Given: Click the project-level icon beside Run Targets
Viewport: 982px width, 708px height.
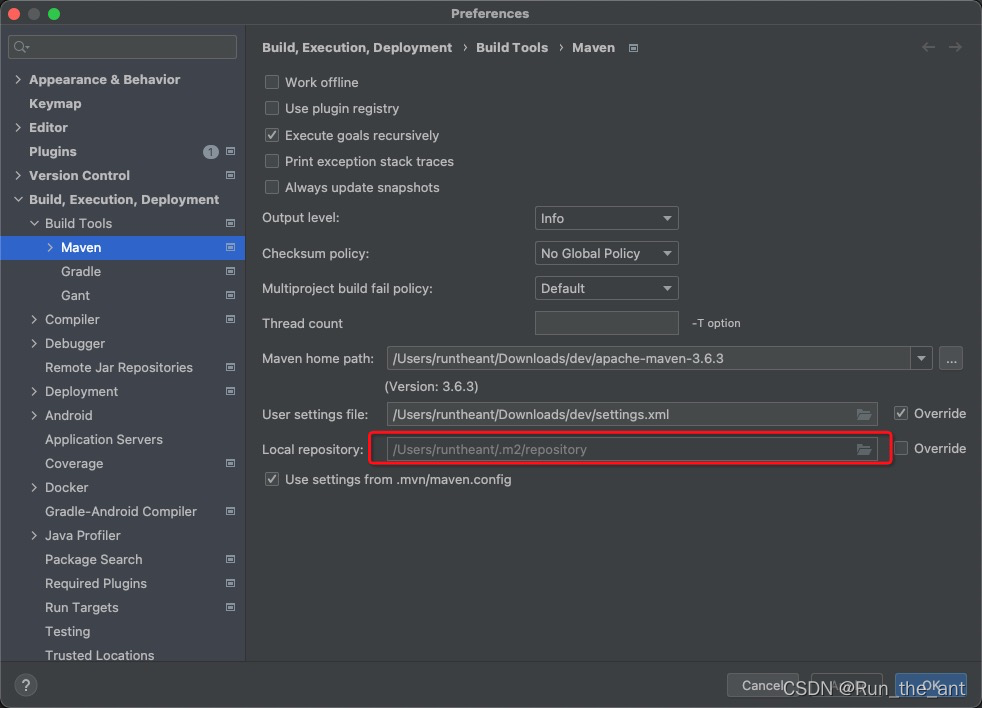Looking at the screenshot, I should pyautogui.click(x=230, y=607).
